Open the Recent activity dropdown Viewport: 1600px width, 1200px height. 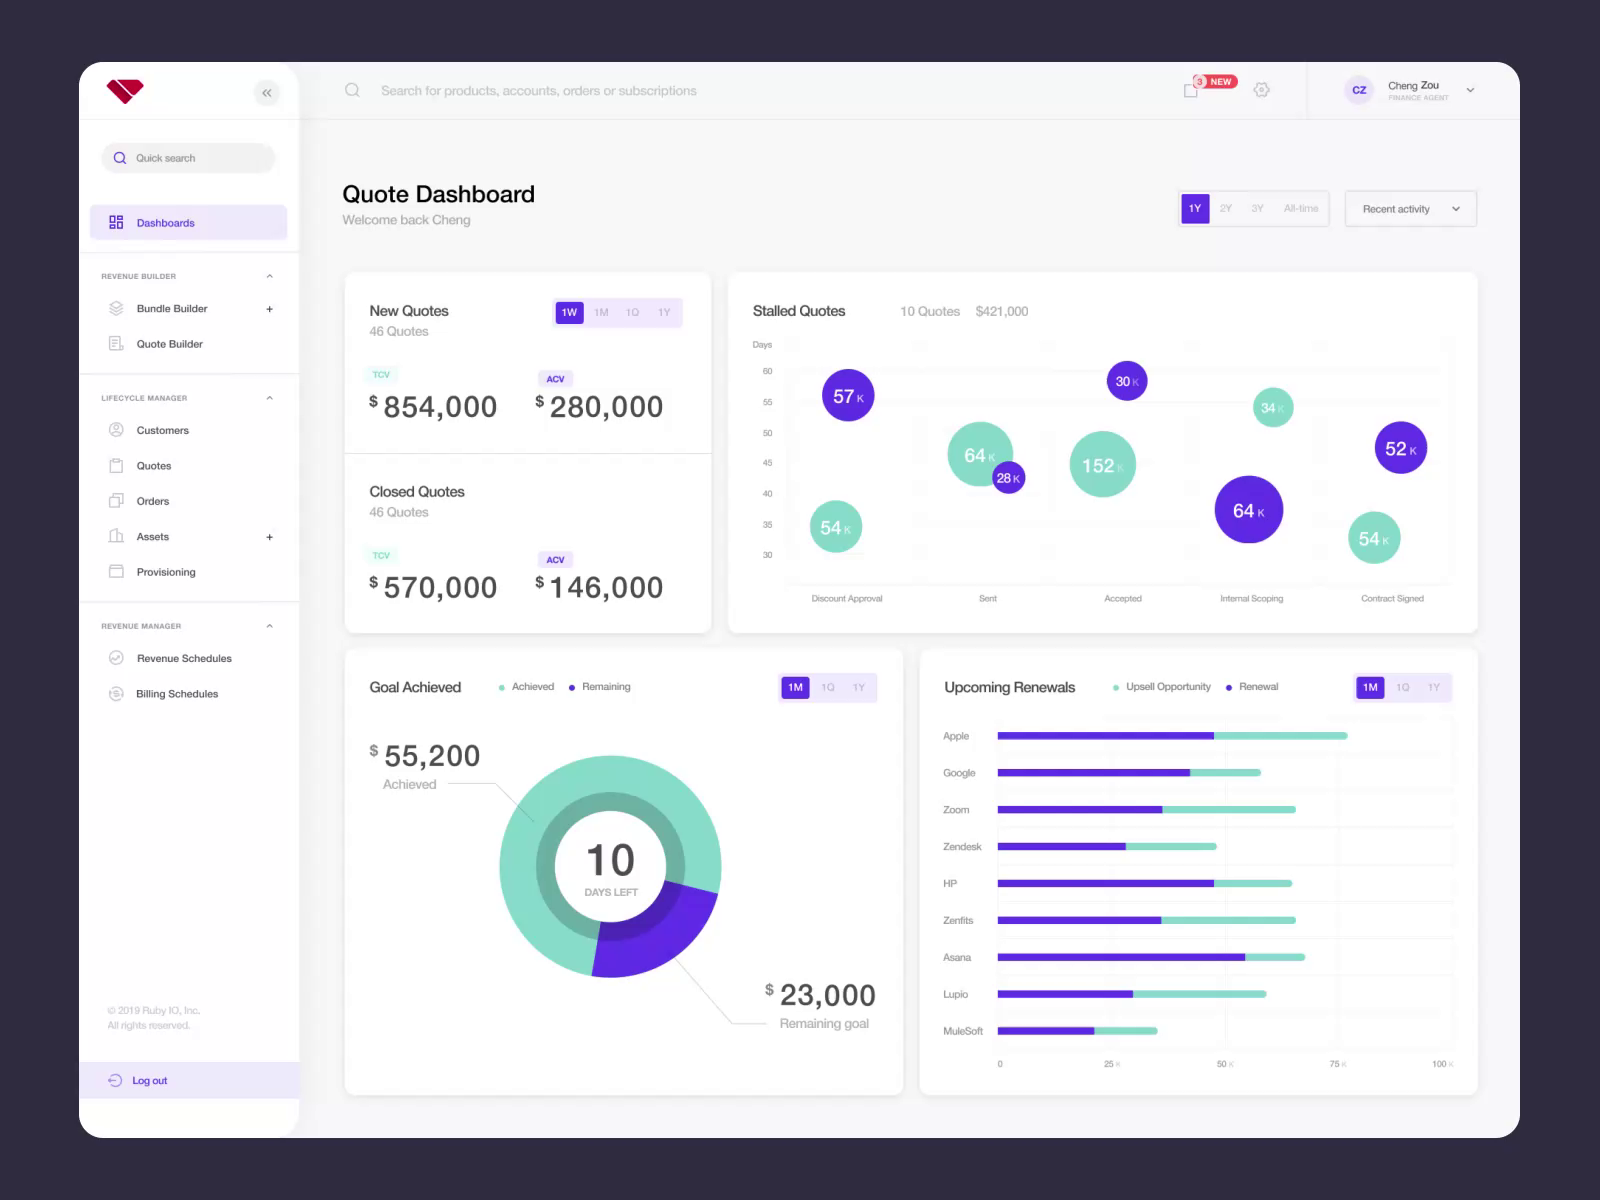tap(1410, 208)
